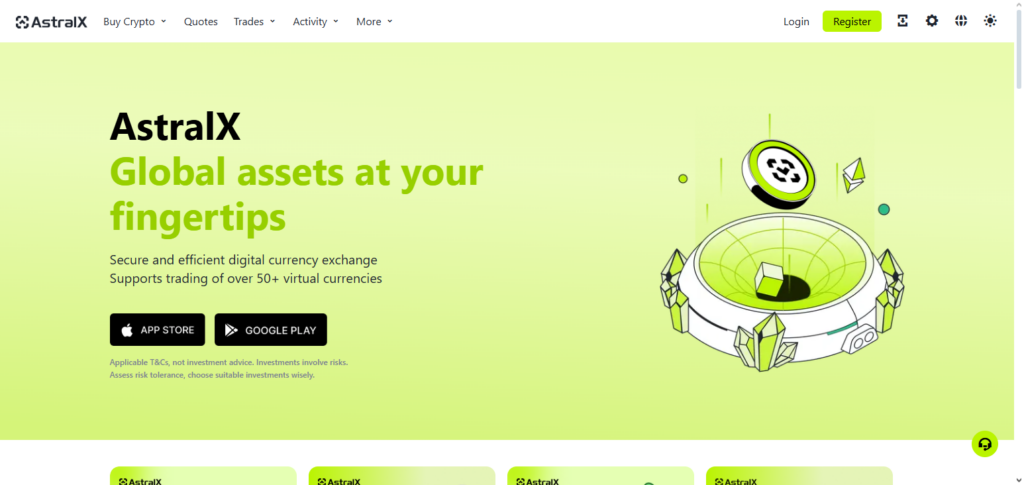This screenshot has width=1024, height=485.
Task: Click the Login link
Action: [796, 22]
